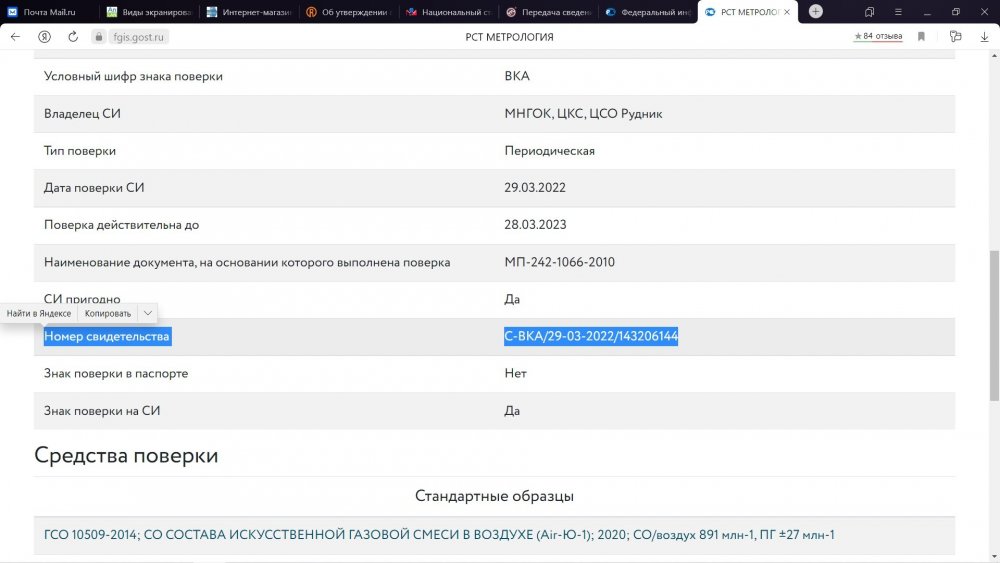This screenshot has width=1000, height=563.
Task: Click the site security lock icon
Action: [x=98, y=37]
